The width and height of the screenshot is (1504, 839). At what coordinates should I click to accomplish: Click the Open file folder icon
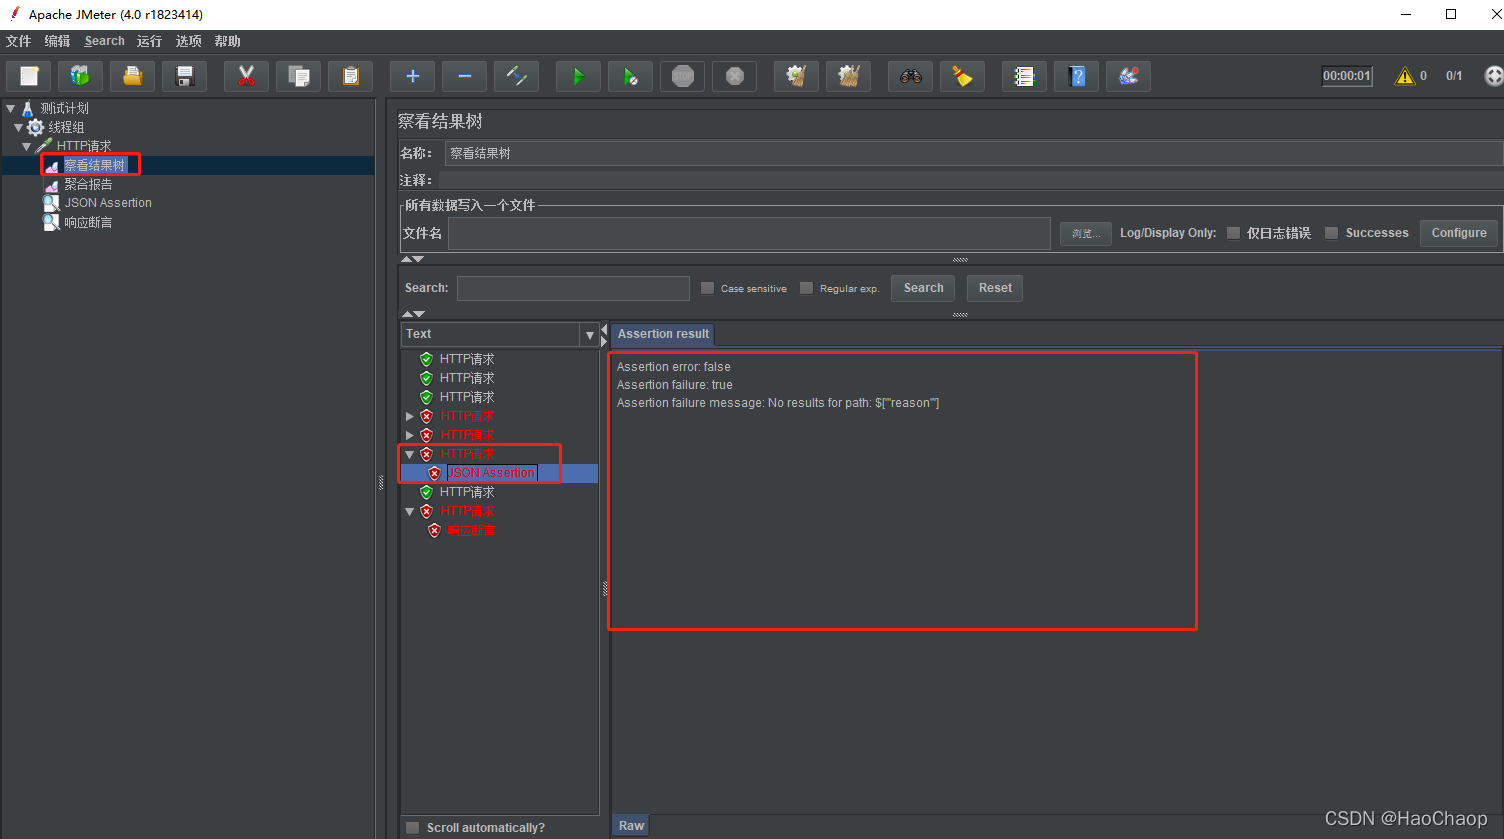[x=132, y=76]
